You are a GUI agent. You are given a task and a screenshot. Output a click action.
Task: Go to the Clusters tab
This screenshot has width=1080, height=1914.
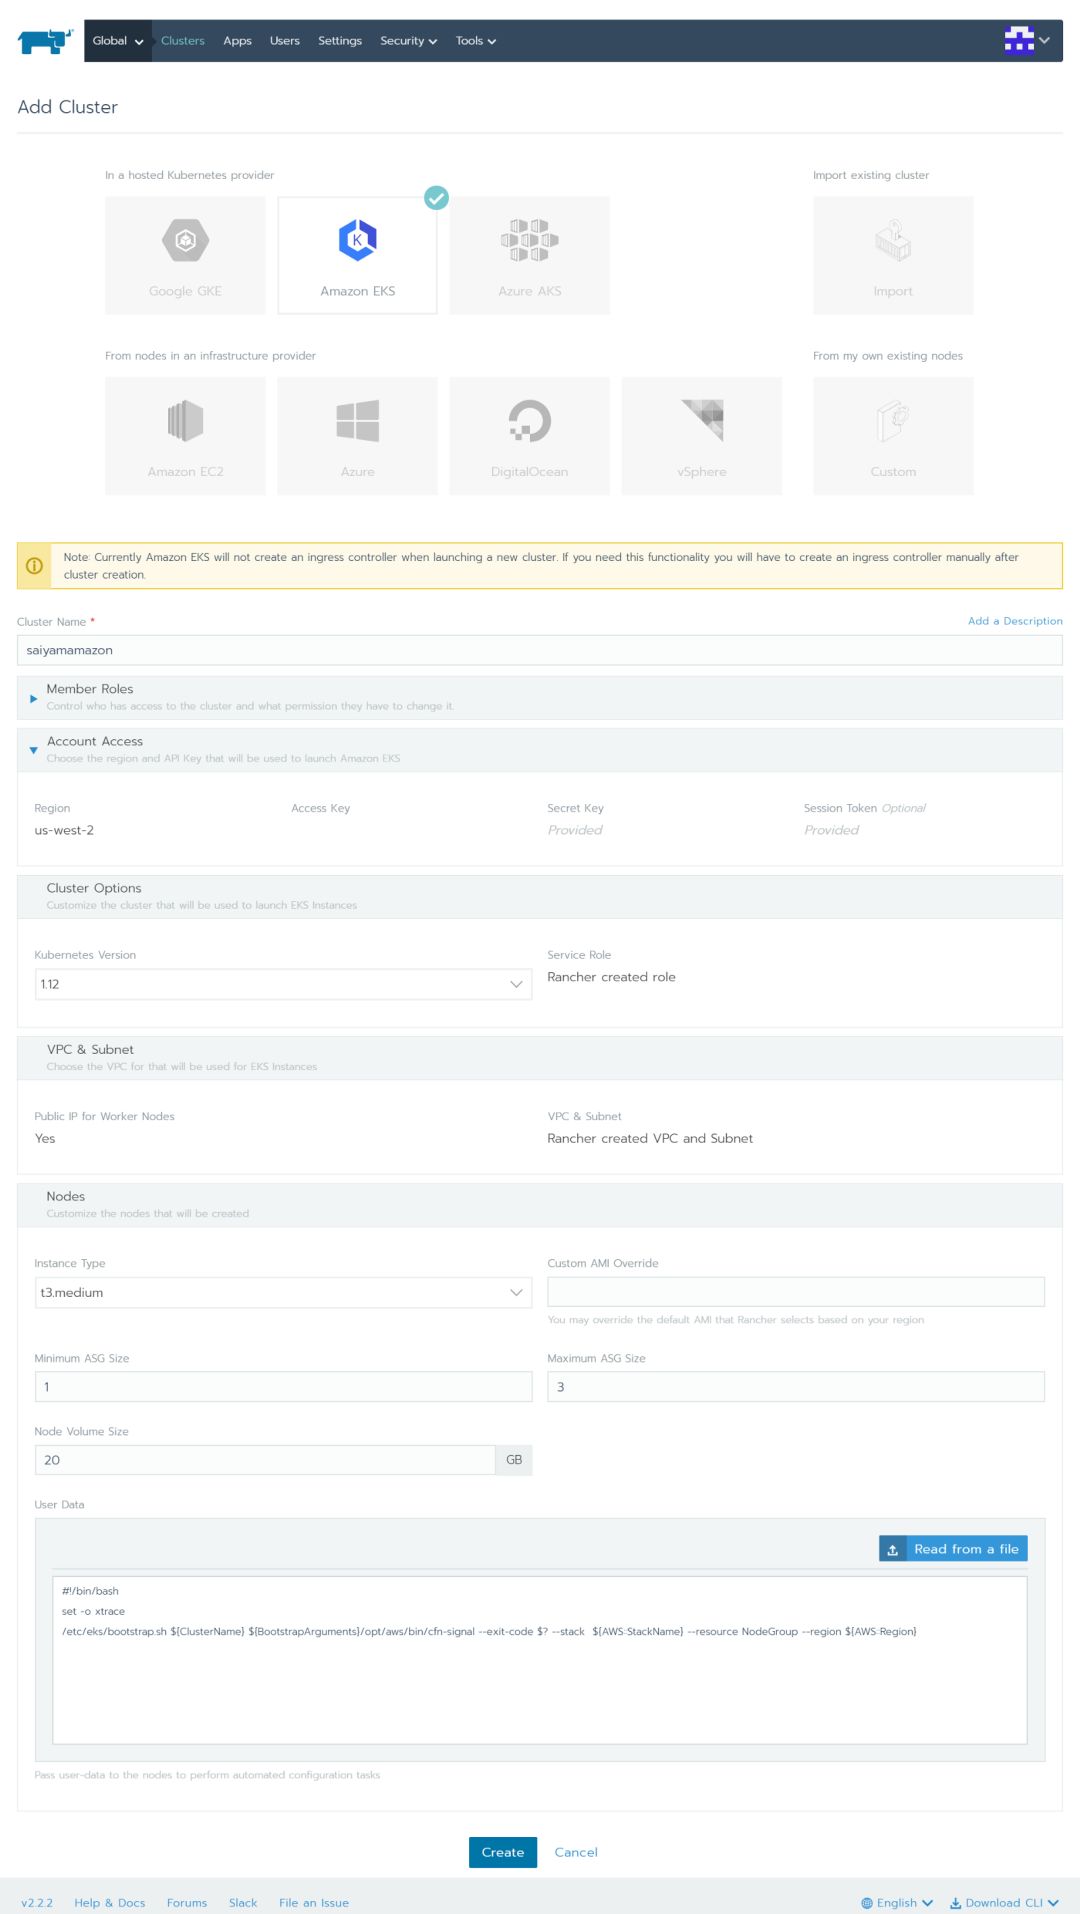click(183, 41)
